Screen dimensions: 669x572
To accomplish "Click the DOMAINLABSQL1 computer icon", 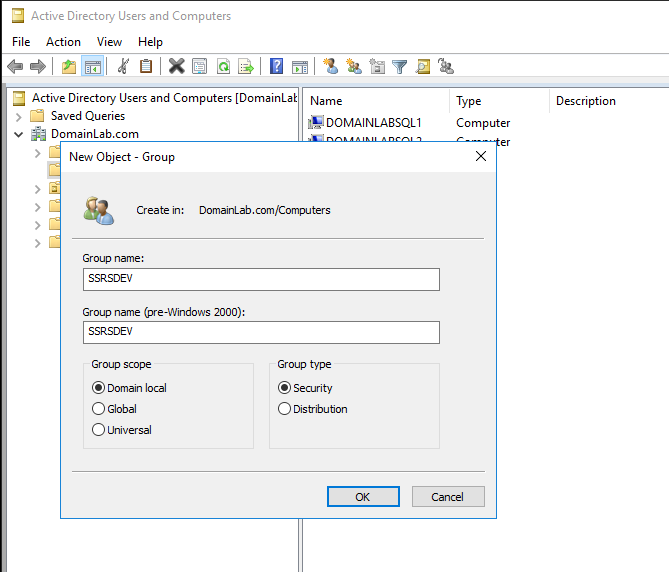I will (316, 122).
